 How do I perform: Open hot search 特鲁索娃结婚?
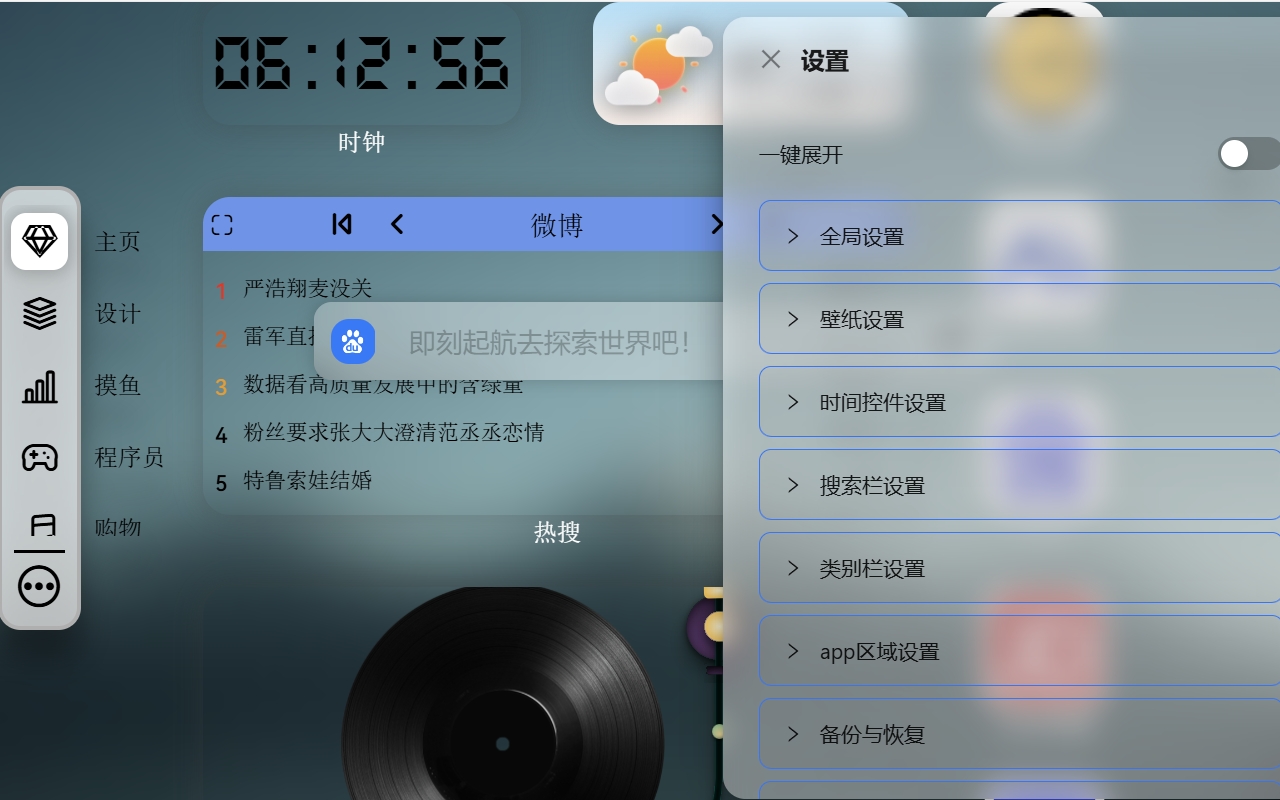click(308, 481)
